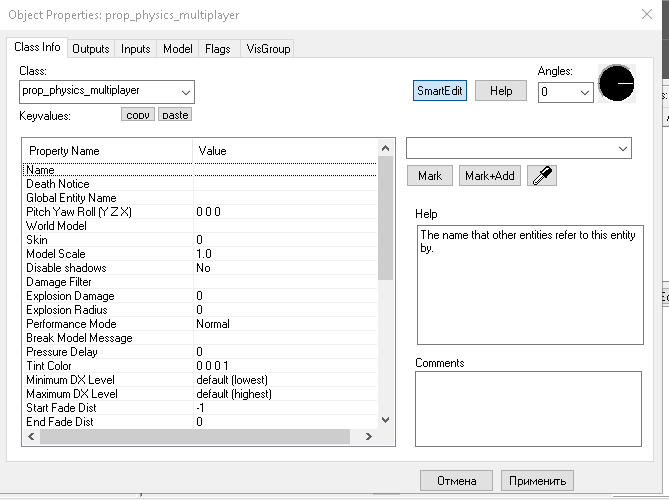
Task: Select the Skin property row
Action: (200, 240)
